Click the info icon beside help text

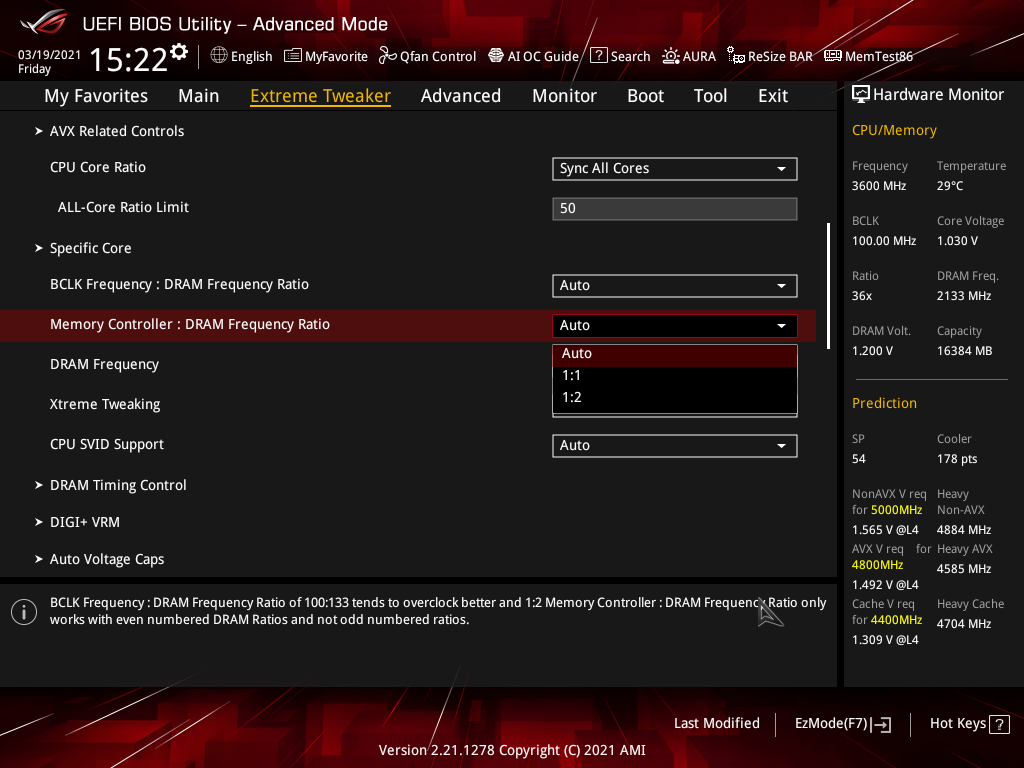point(24,612)
